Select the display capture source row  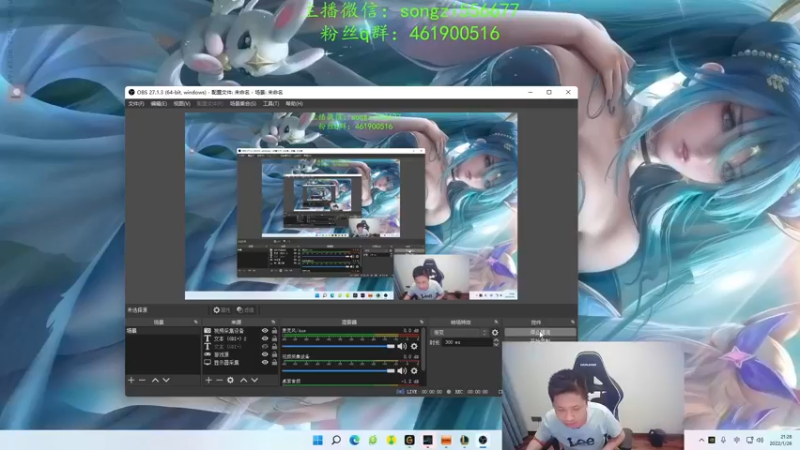[x=240, y=362]
